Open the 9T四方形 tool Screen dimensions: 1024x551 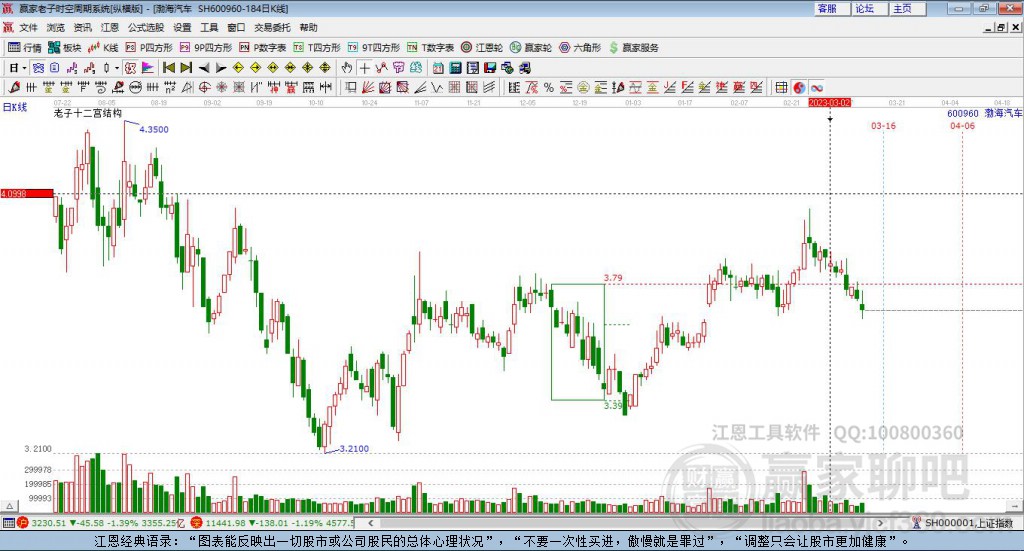[x=374, y=48]
